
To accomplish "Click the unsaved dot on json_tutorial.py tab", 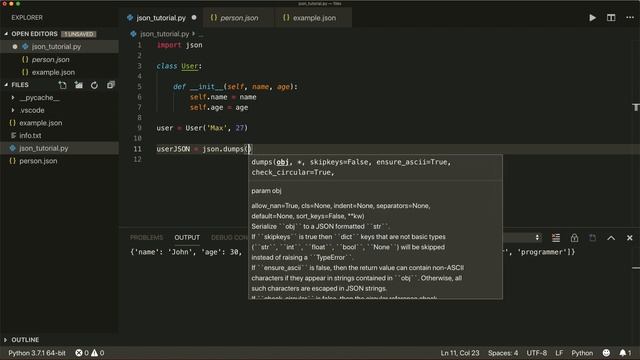I will [194, 18].
